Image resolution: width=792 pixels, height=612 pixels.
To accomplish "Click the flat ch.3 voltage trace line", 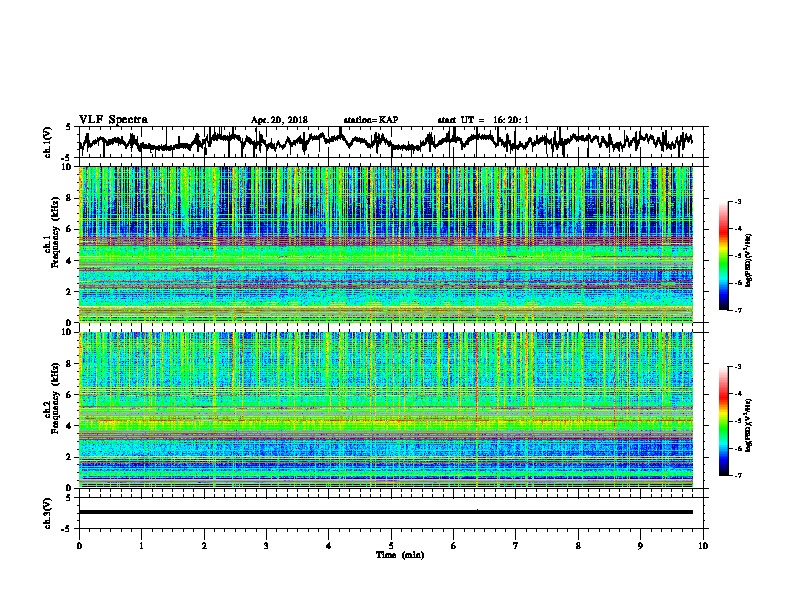I will coord(386,512).
